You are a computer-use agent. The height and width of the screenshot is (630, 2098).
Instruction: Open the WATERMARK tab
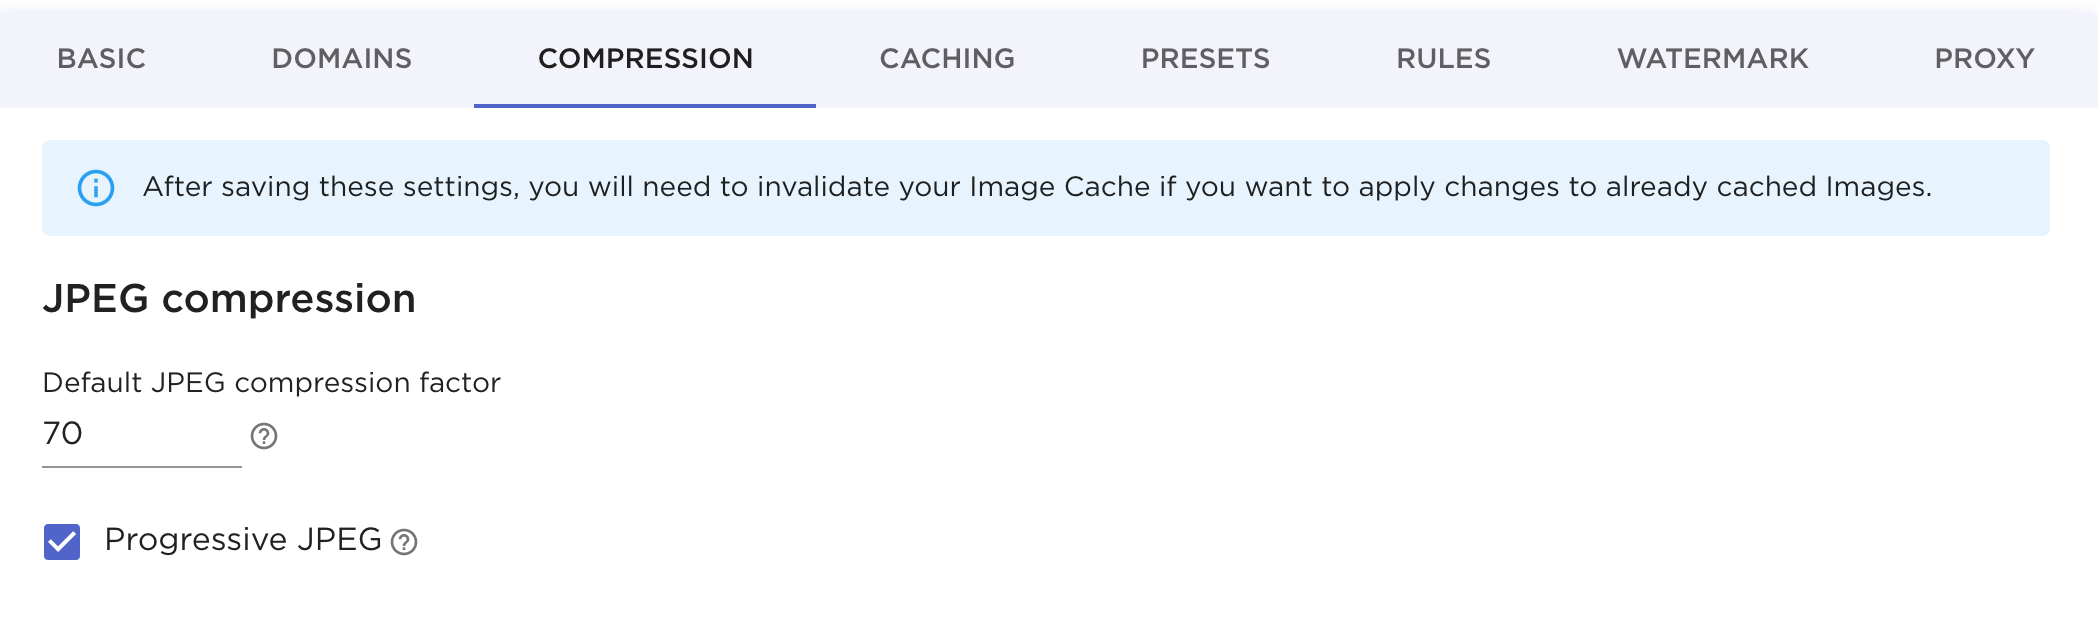coord(1712,59)
